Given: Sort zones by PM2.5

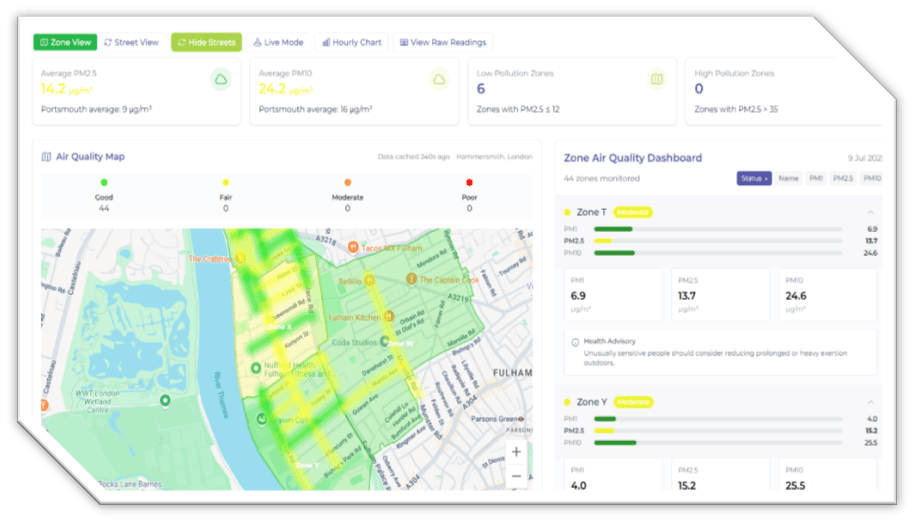Looking at the screenshot, I should click(x=842, y=178).
